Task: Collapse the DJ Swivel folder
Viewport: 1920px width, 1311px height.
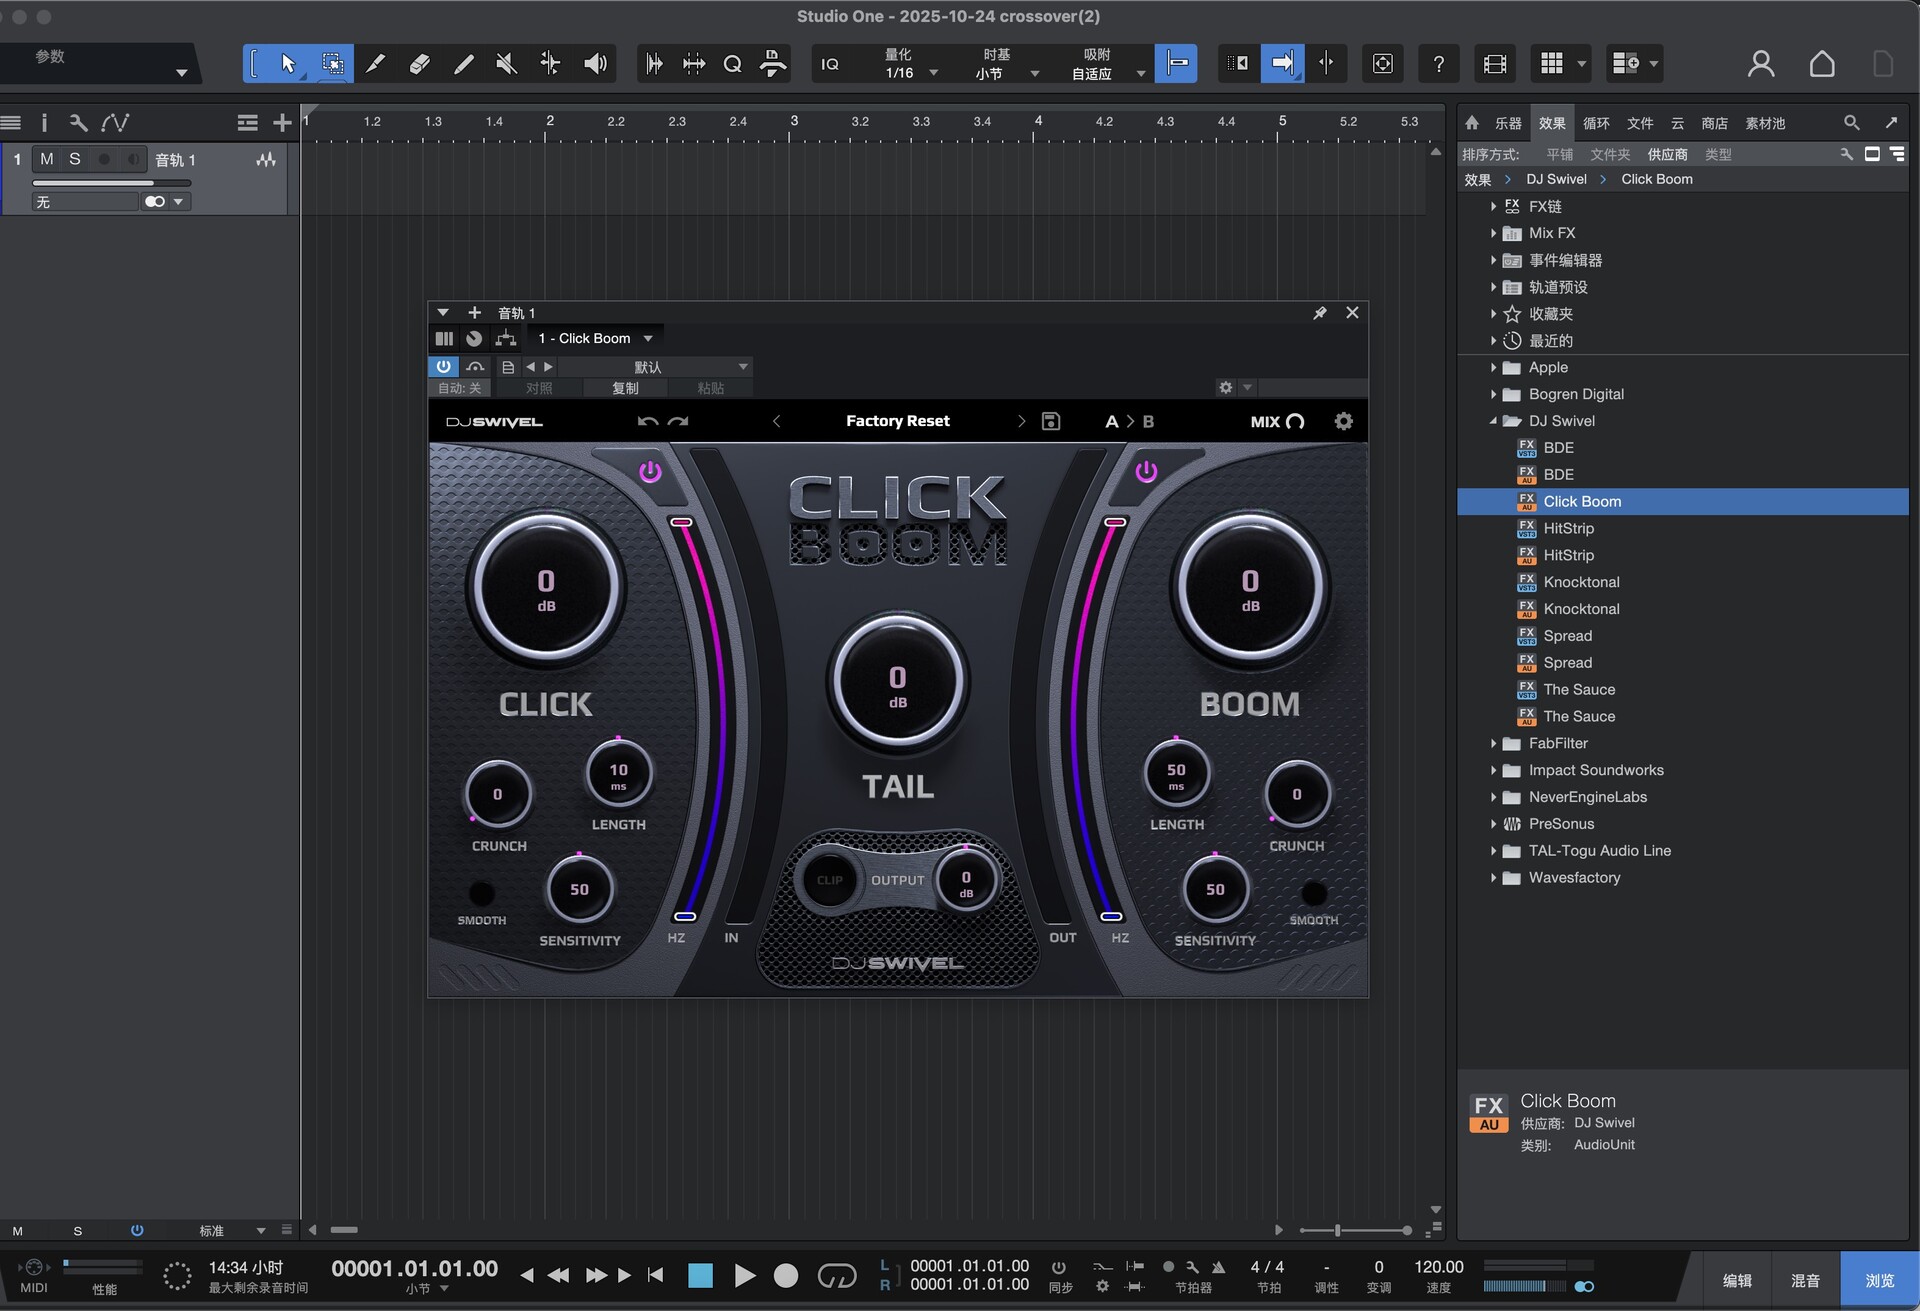Action: [1493, 421]
